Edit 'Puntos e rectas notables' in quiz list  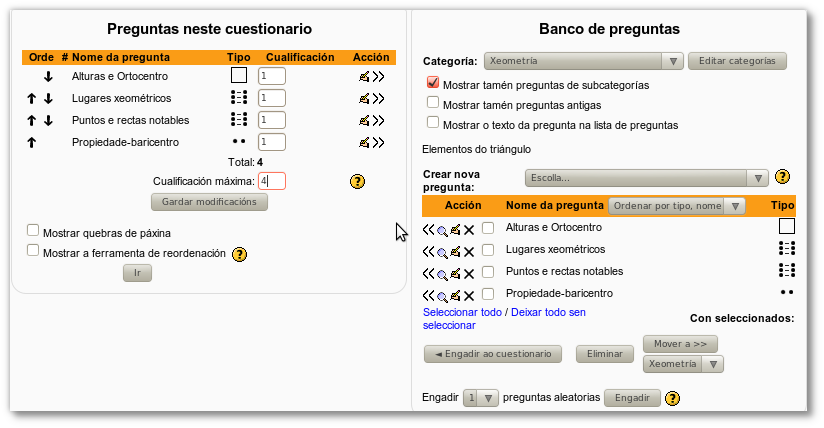pyautogui.click(x=365, y=120)
